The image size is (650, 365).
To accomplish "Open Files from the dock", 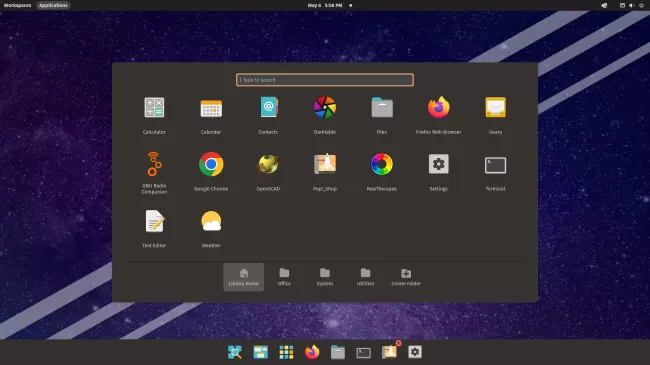I will pyautogui.click(x=338, y=352).
